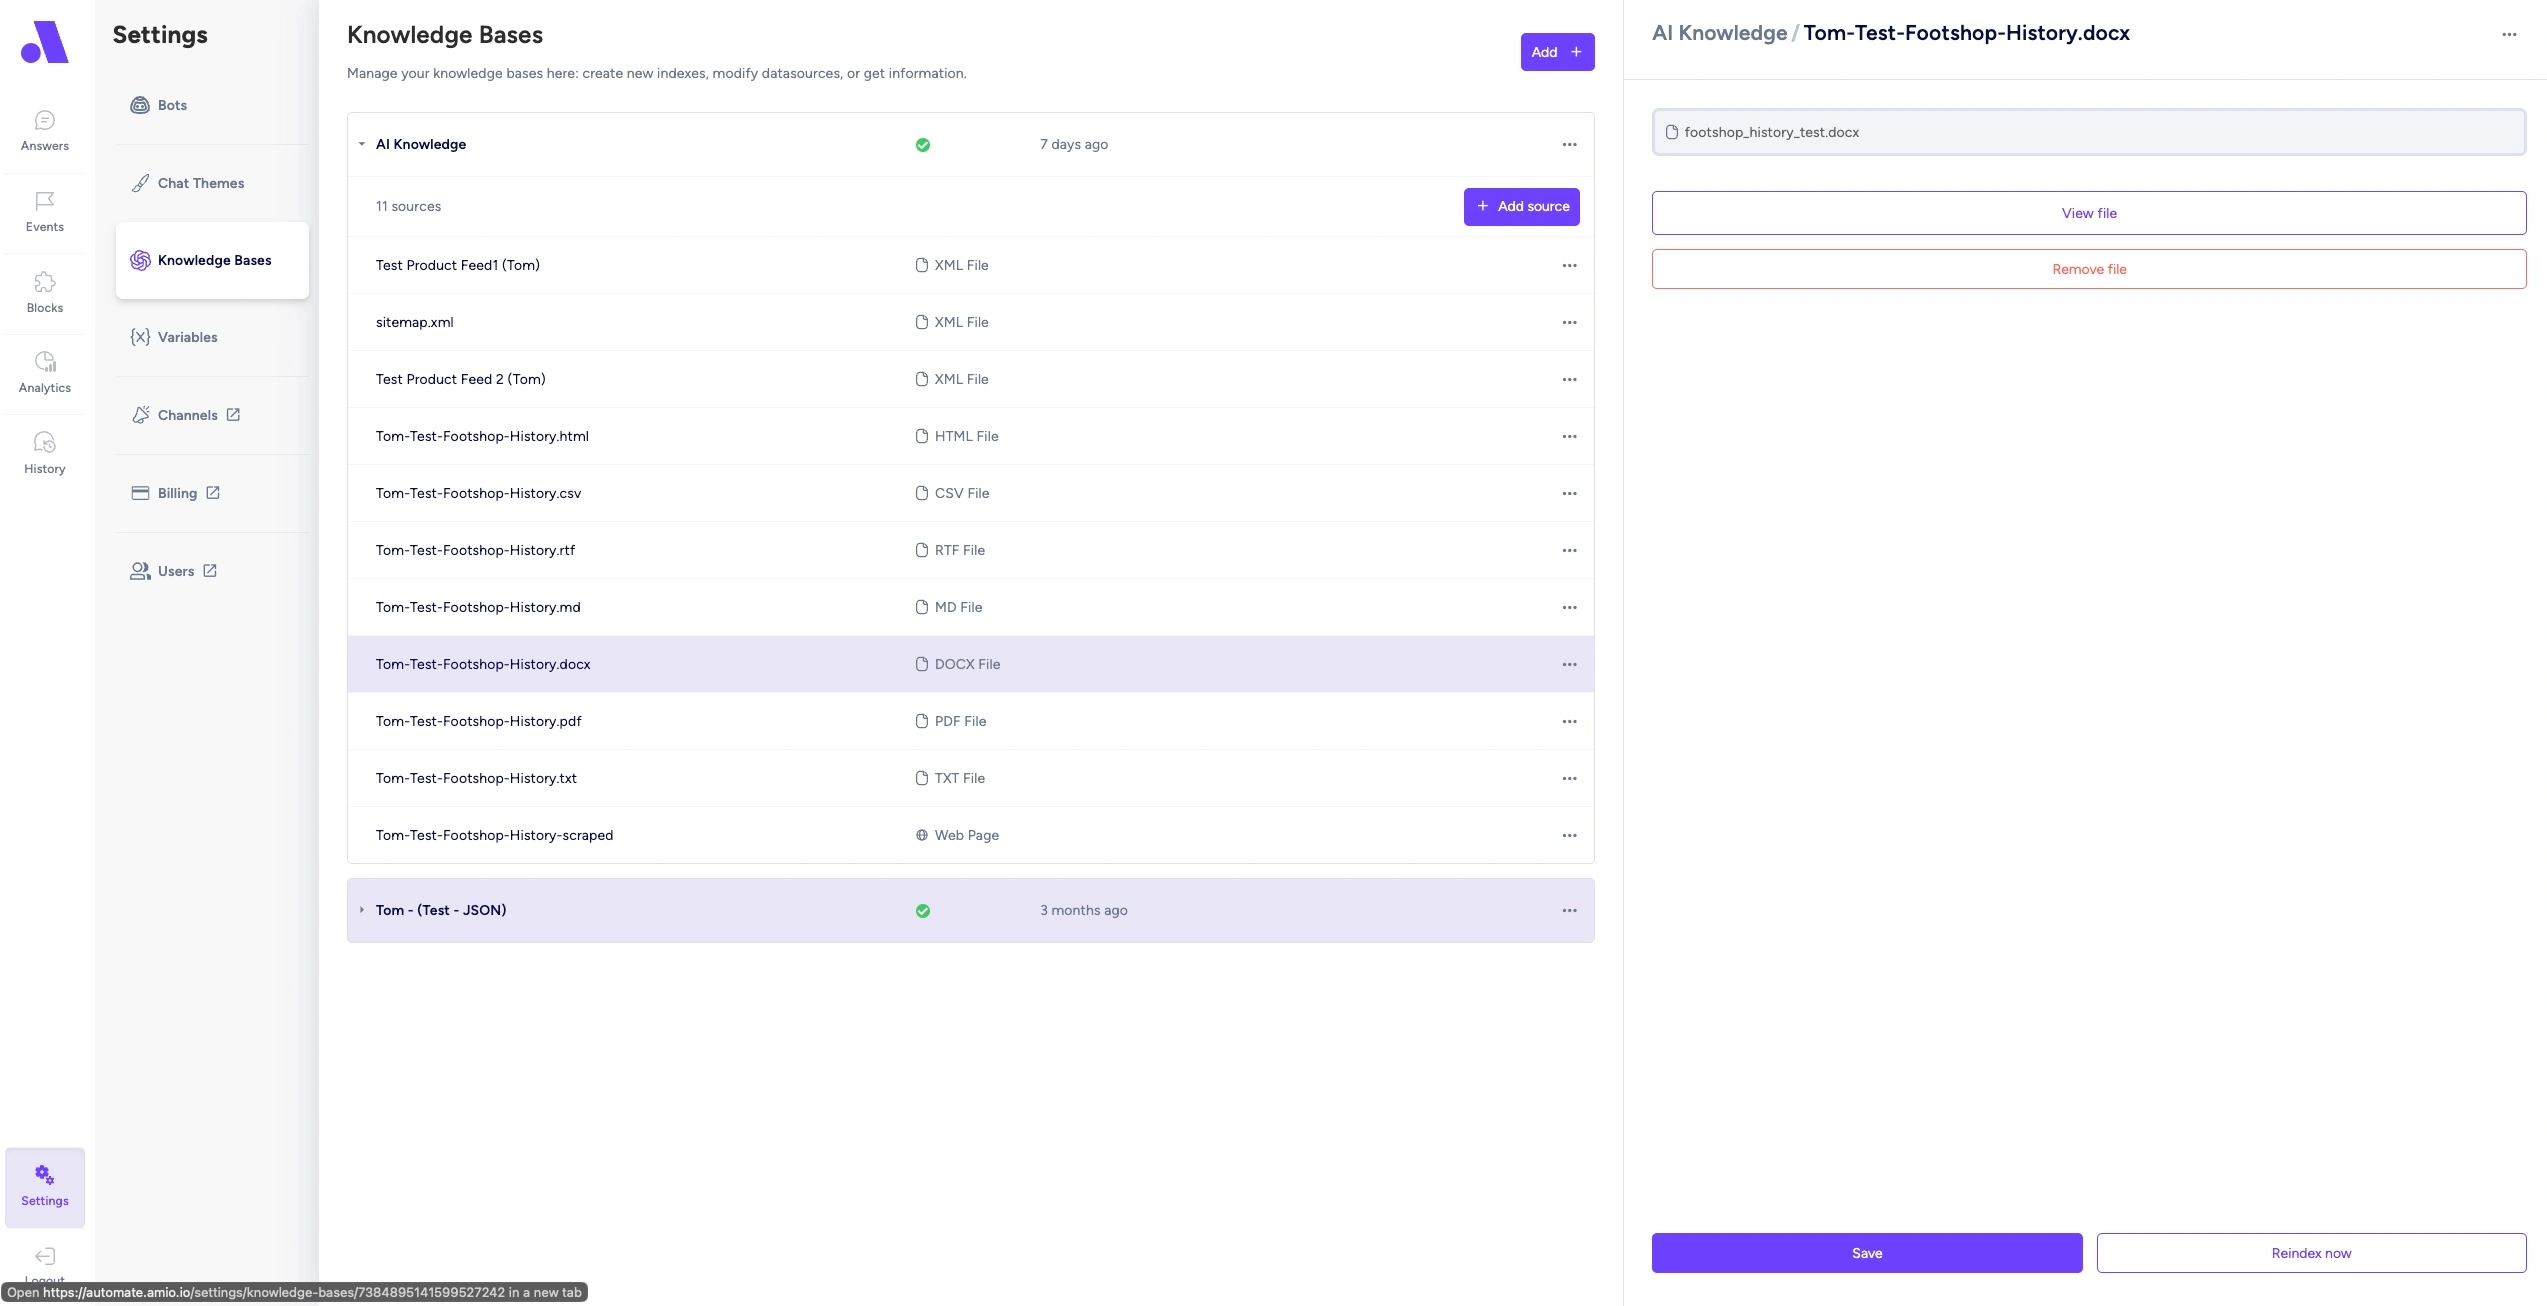This screenshot has height=1306, width=2547.
Task: Click the History clock icon
Action: pos(44,452)
